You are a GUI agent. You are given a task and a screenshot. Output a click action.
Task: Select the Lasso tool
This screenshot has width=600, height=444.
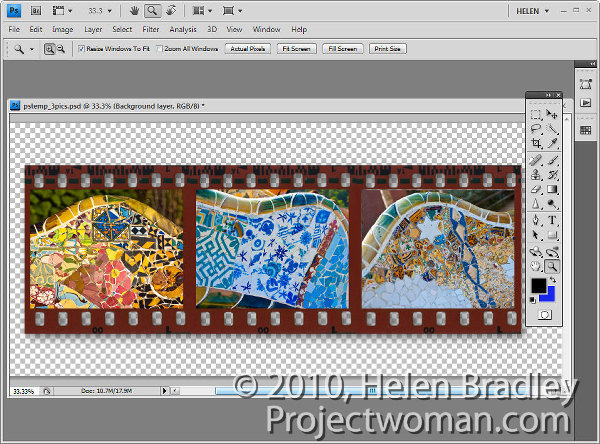(536, 129)
